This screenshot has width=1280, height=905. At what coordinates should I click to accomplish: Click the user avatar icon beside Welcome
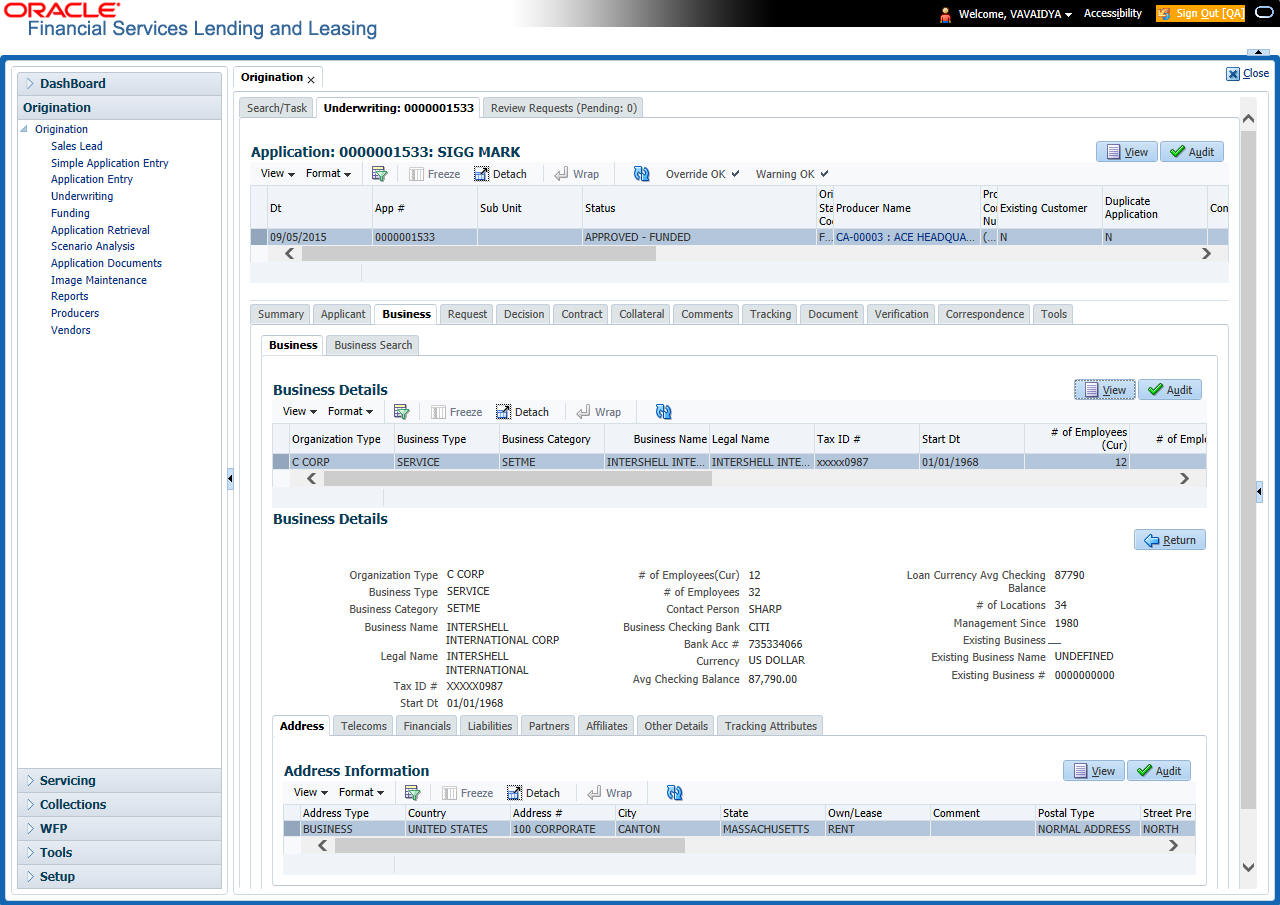click(945, 14)
